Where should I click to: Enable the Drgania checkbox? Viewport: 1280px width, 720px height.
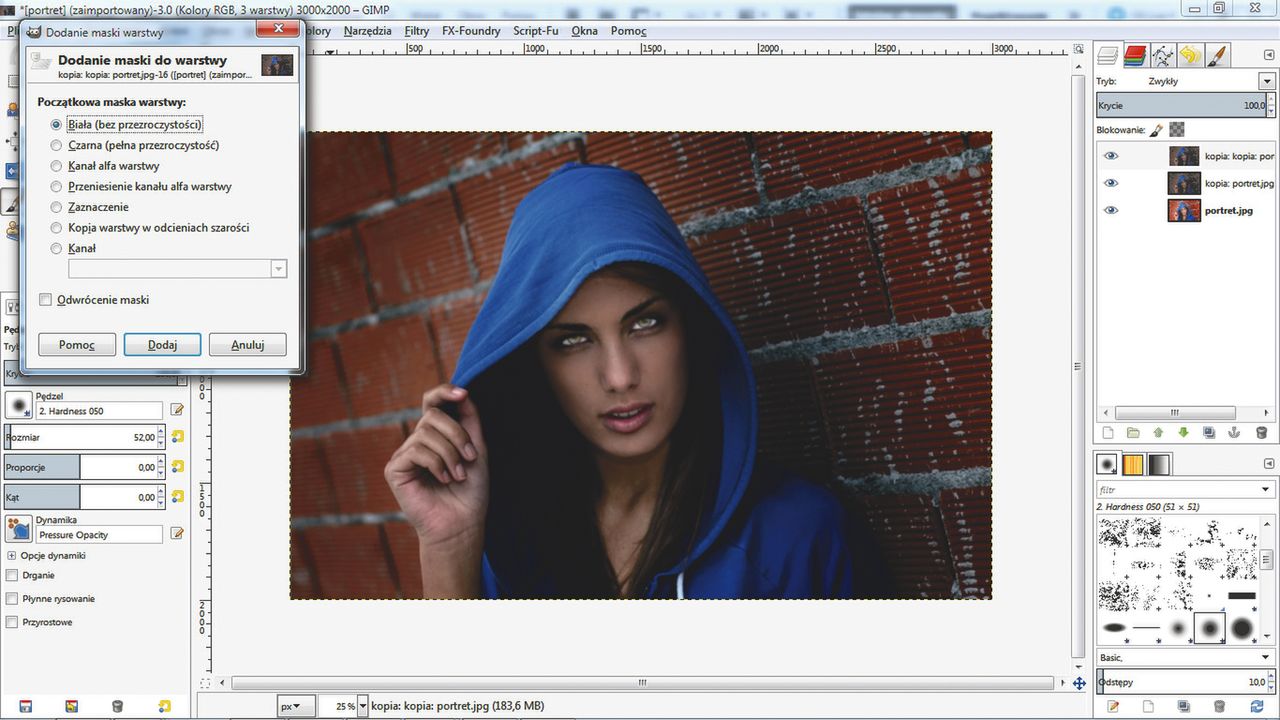[x=12, y=575]
